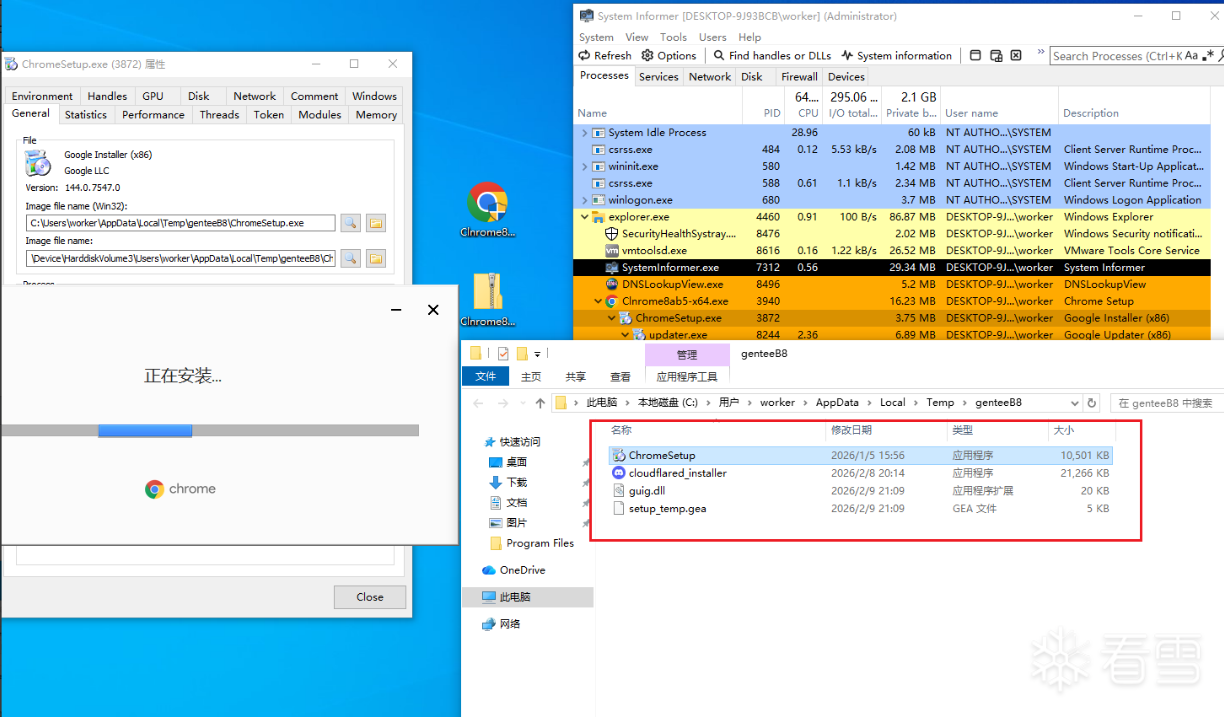
Task: Open Users menu in System Informer
Action: (x=713, y=37)
